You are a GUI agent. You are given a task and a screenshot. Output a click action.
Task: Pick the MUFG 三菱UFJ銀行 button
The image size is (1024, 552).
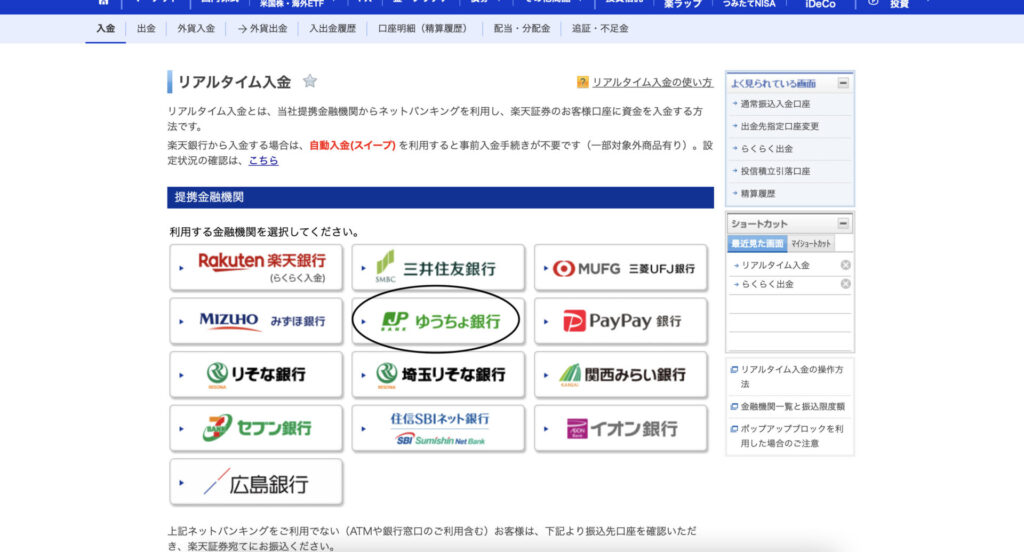(620, 268)
